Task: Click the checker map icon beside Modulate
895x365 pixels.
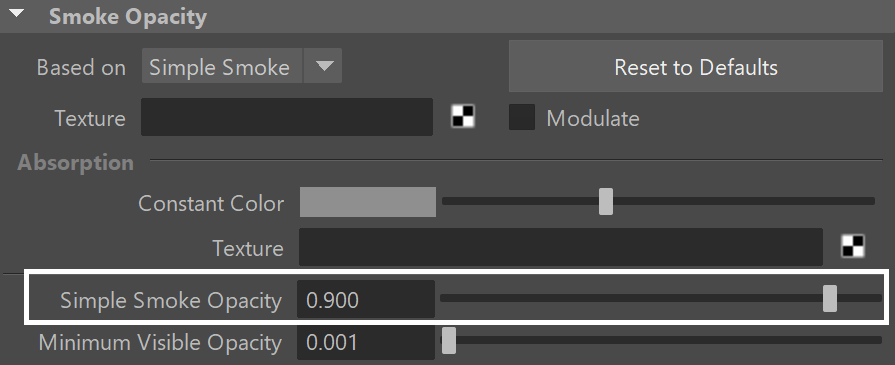Action: [x=462, y=117]
